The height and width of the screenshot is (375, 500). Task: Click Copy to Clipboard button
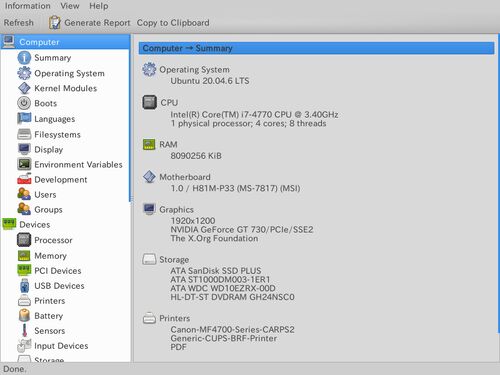coord(173,23)
